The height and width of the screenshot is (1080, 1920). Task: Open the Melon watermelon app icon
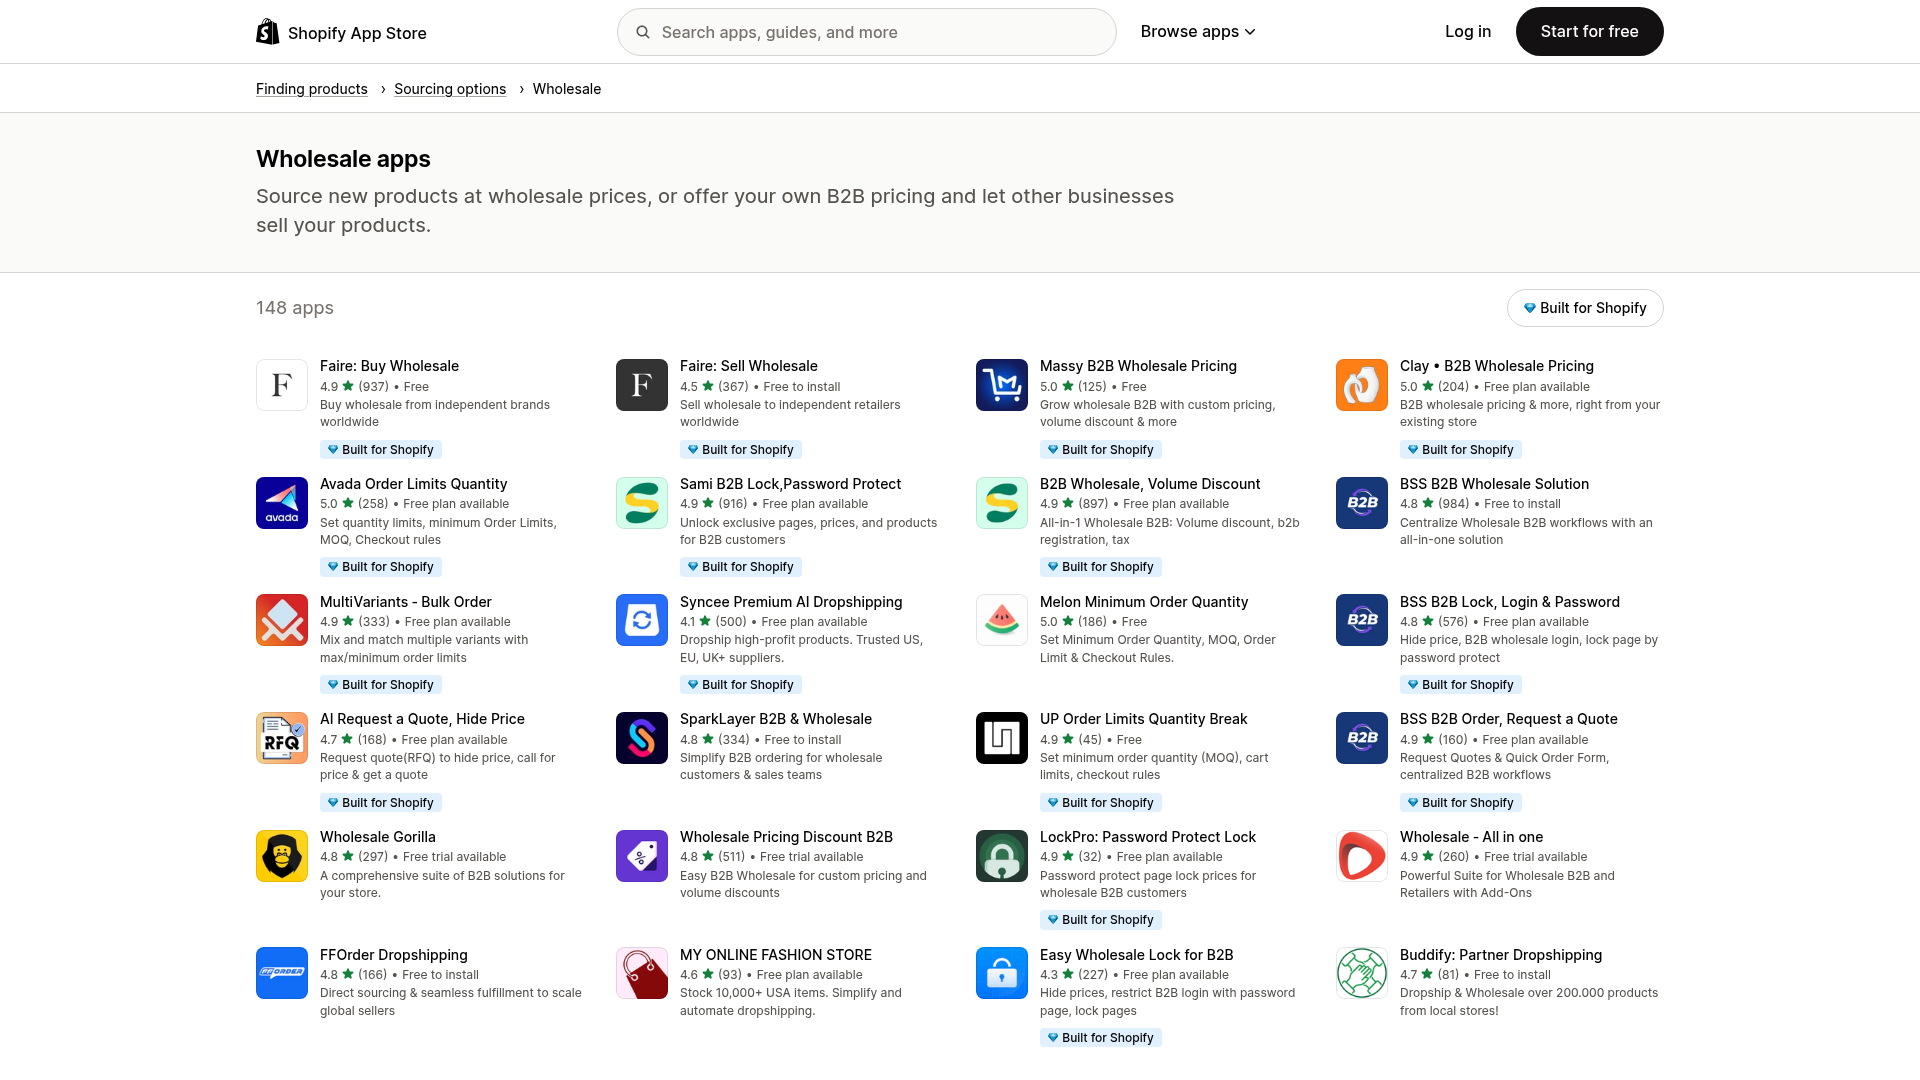[1002, 620]
